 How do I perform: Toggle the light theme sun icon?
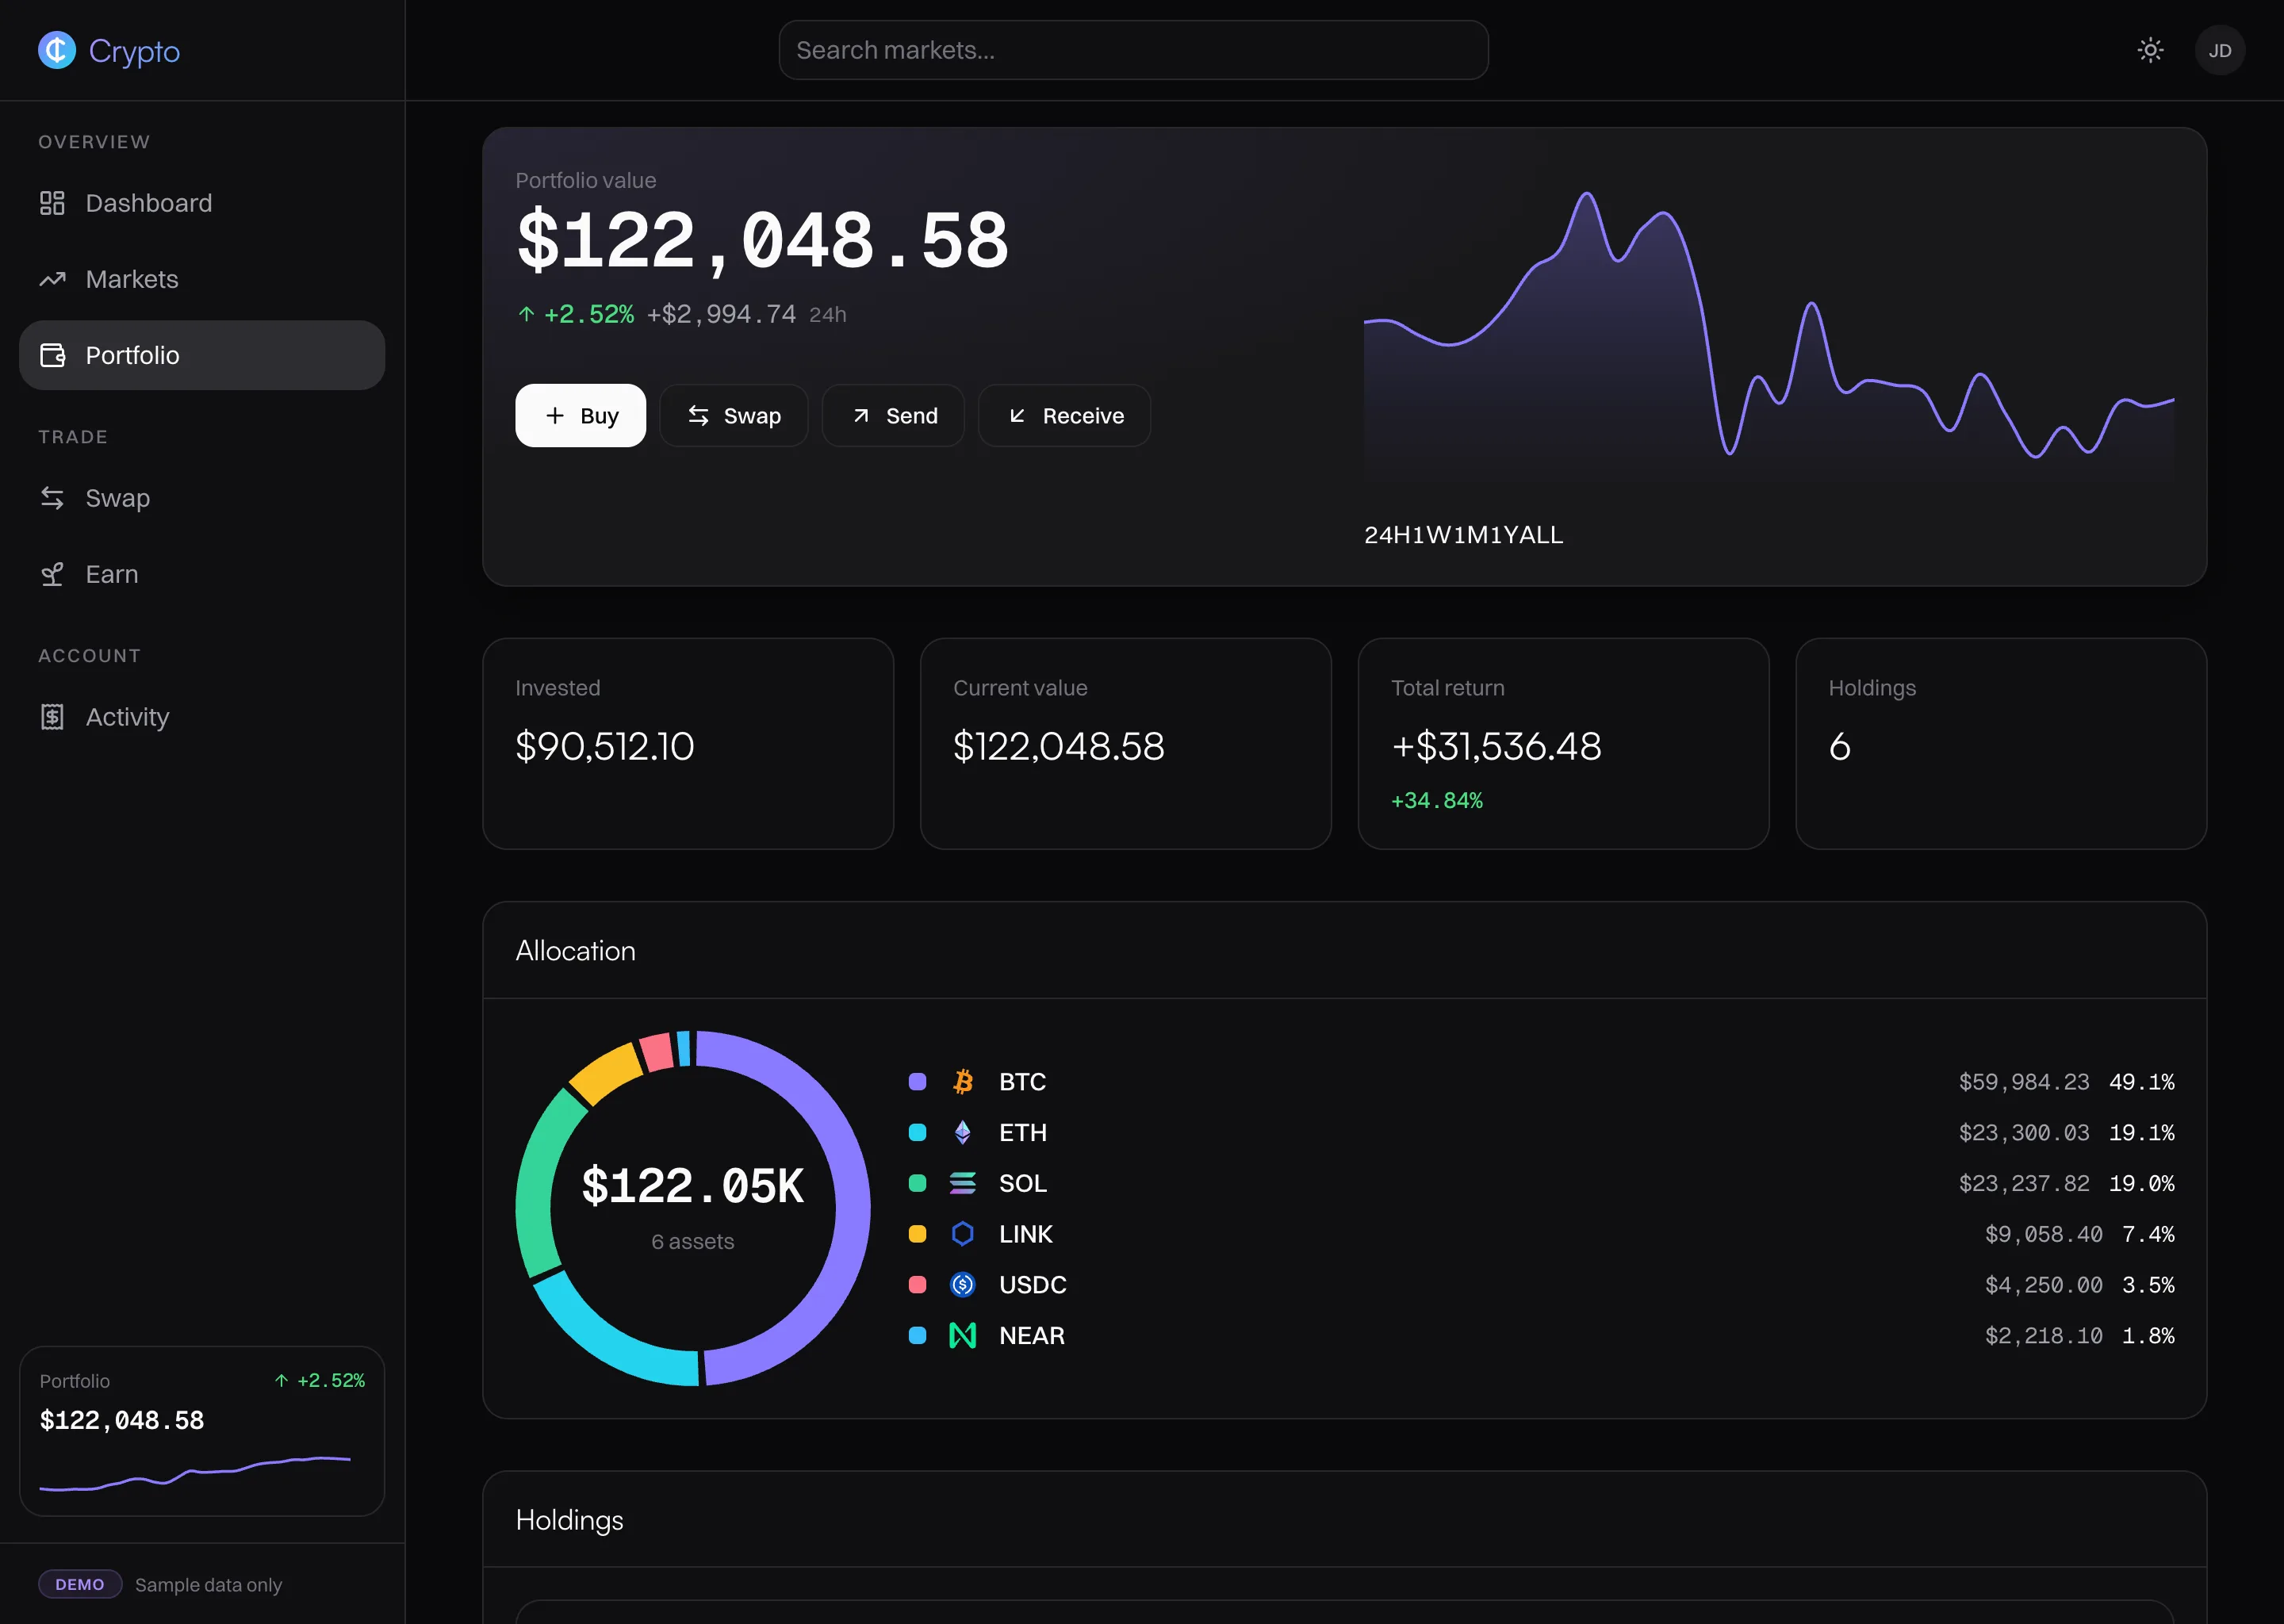coord(2150,50)
